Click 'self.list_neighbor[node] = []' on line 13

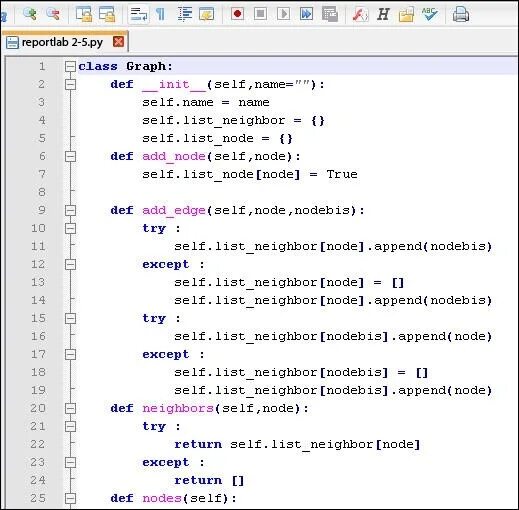point(289,282)
